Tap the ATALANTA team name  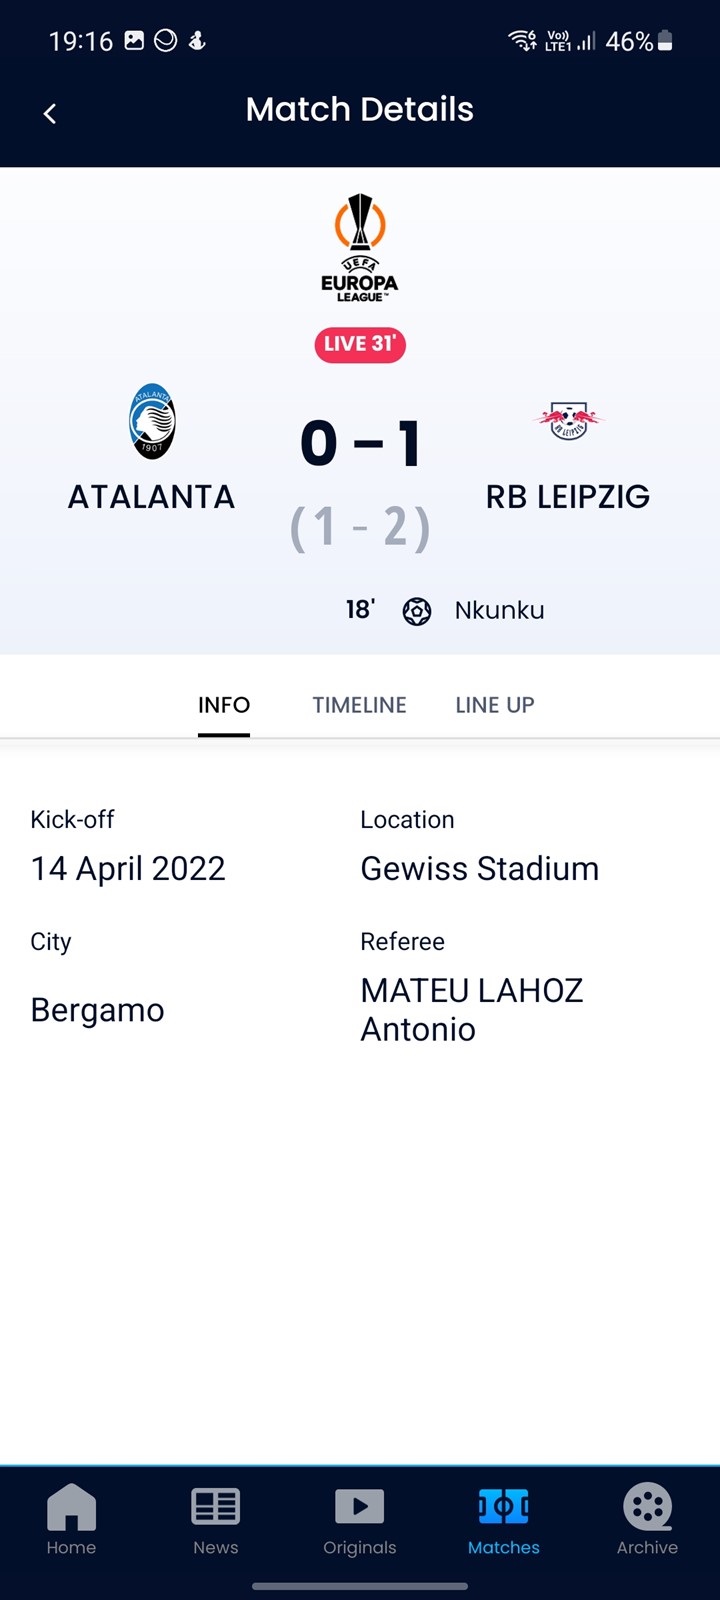point(151,497)
